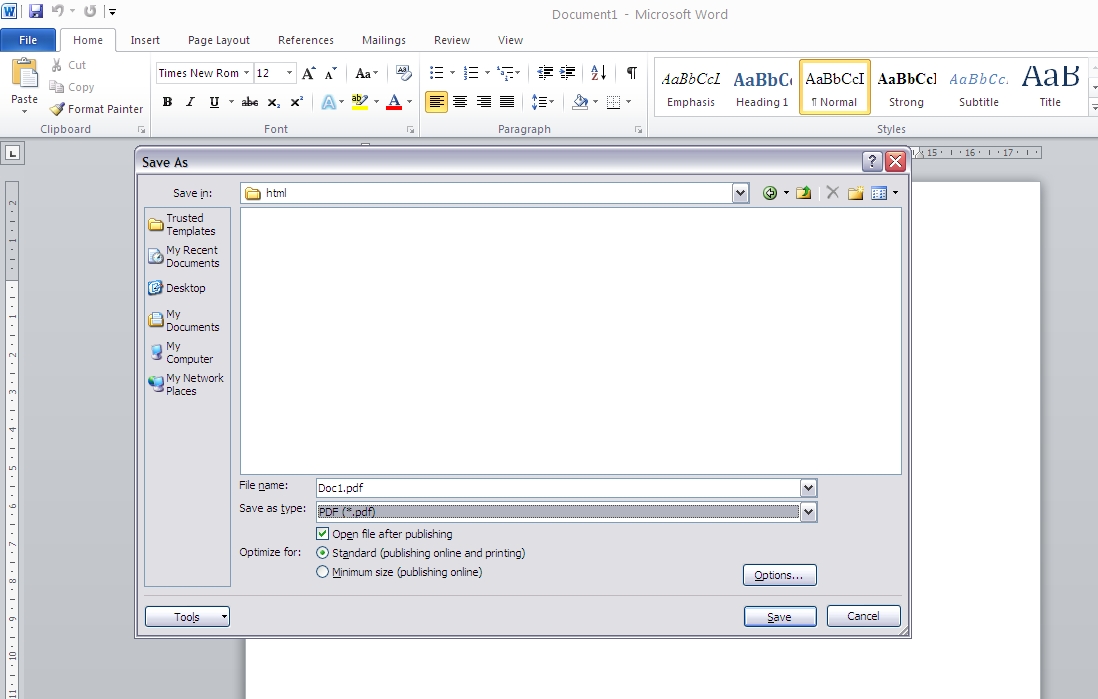Switch to the Mailings tab
Screen dimensions: 1098x699
384,40
